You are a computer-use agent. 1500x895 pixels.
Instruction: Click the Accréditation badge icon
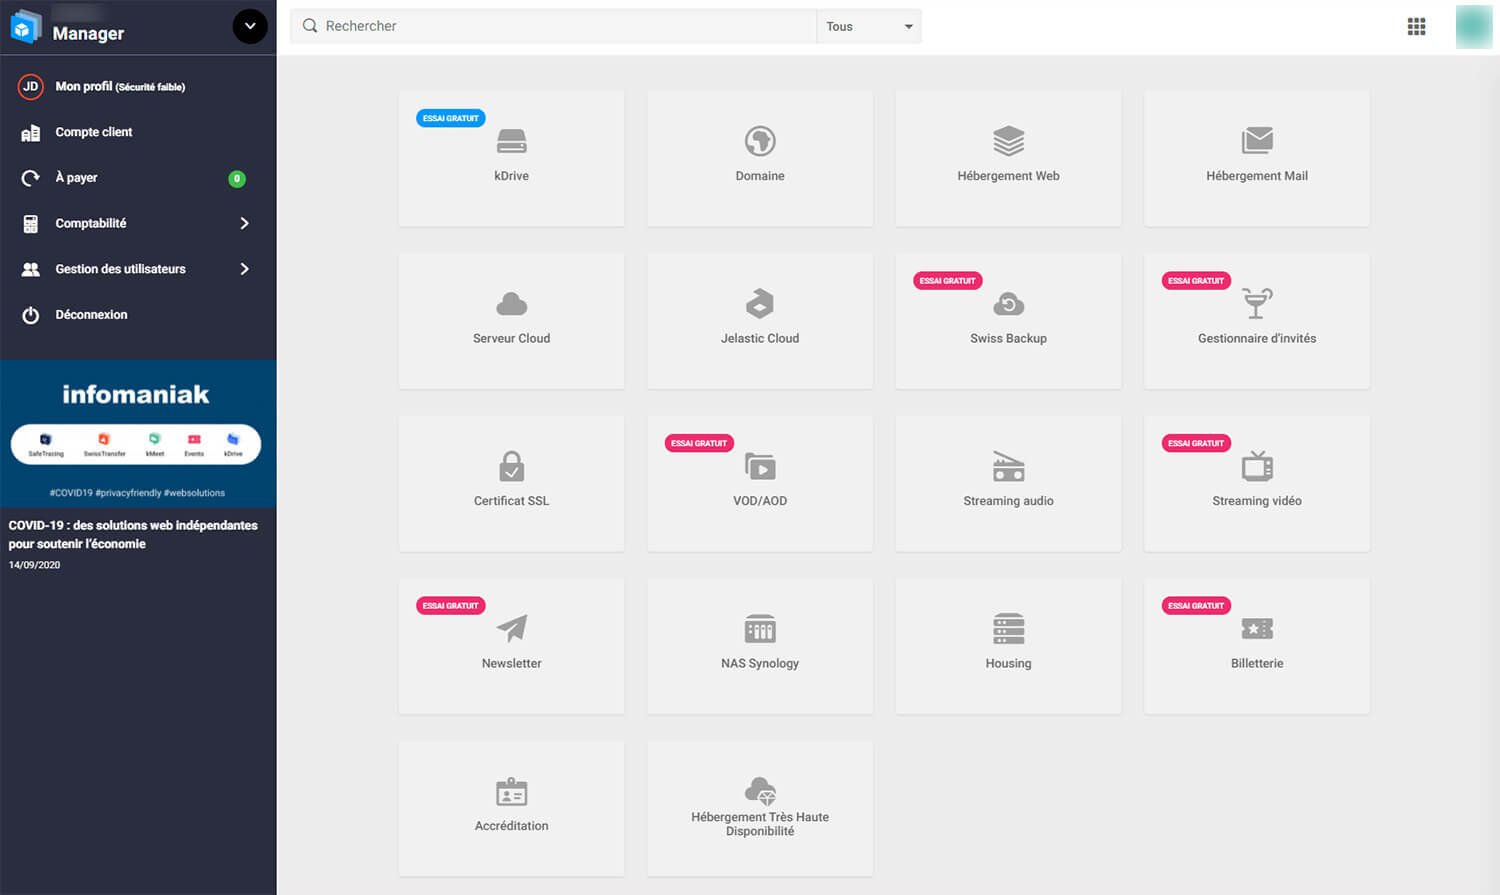pyautogui.click(x=511, y=792)
